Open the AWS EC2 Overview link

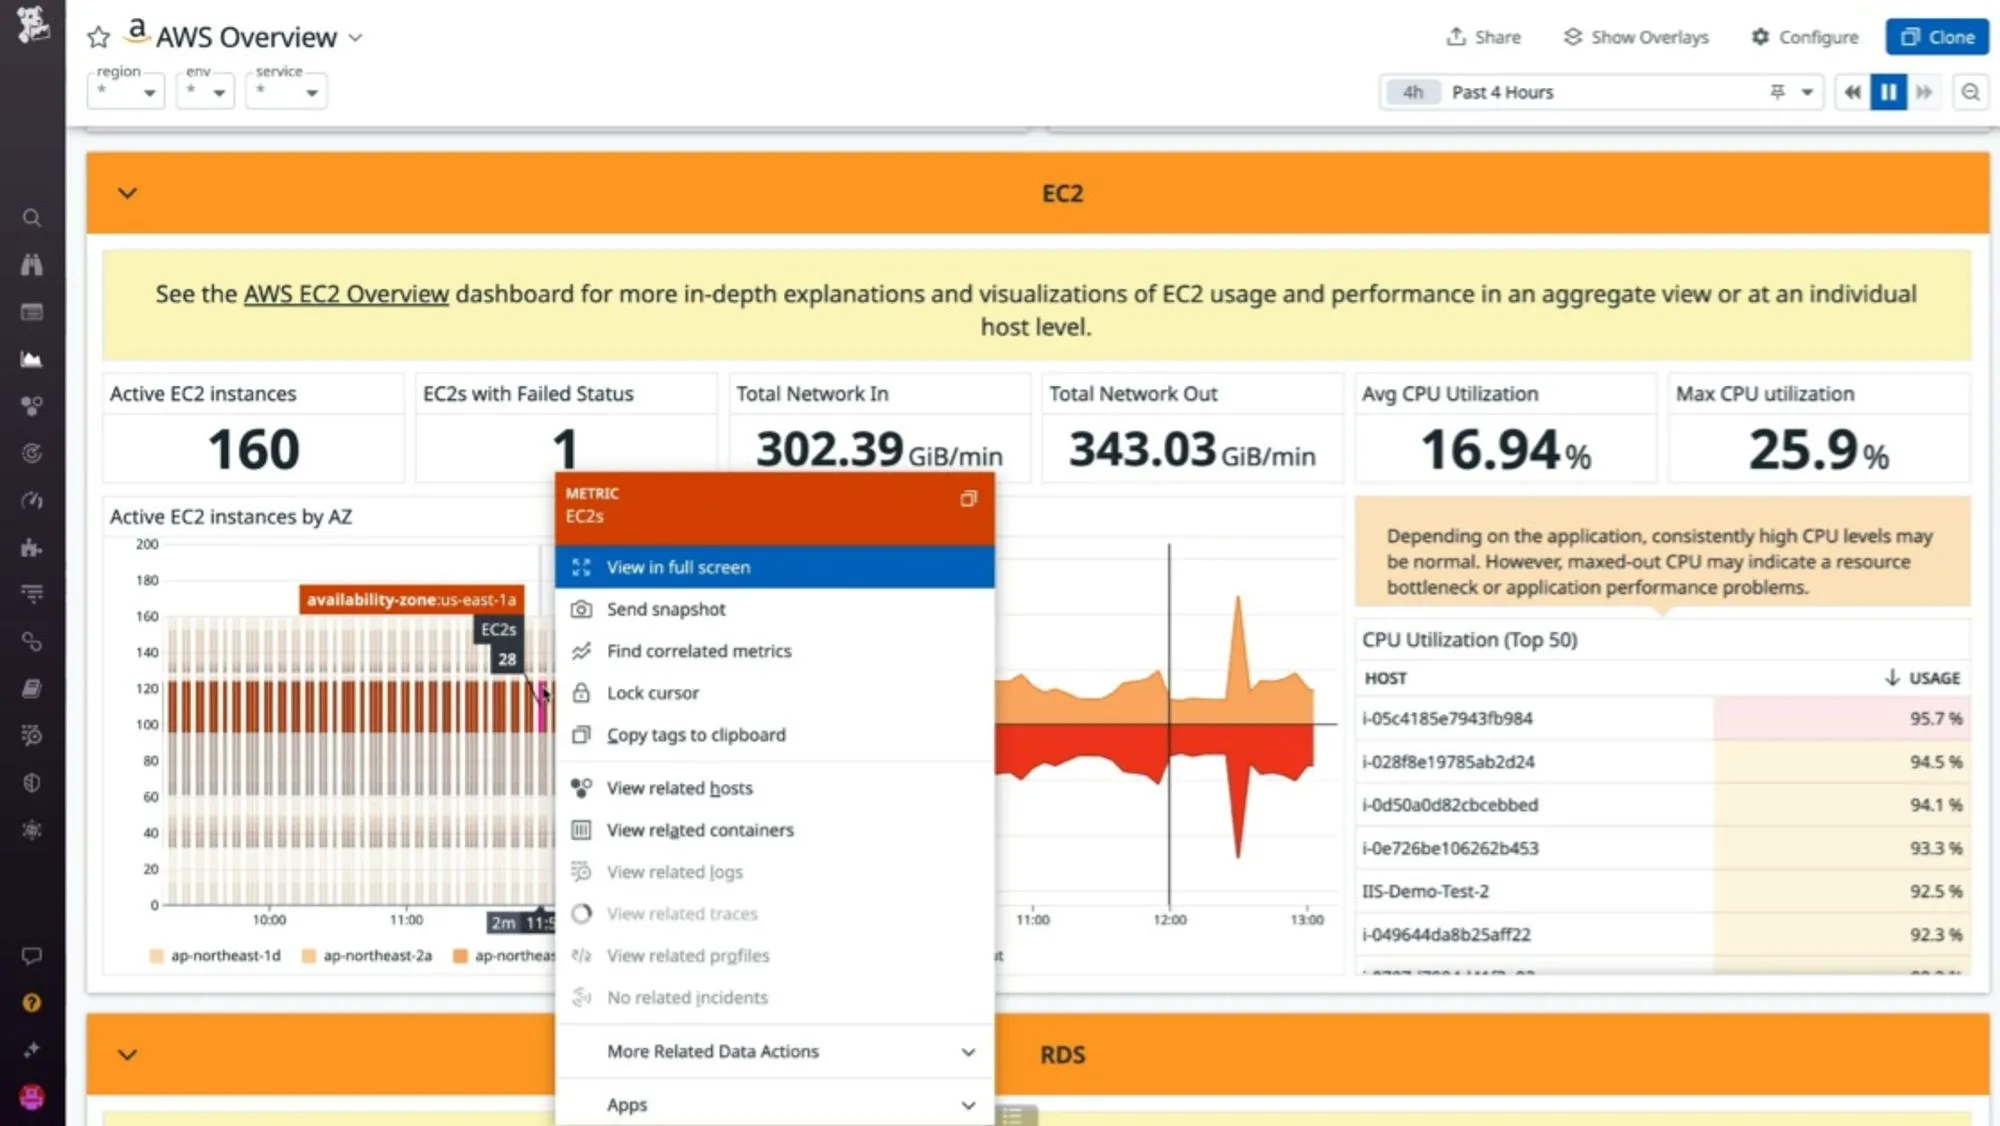pyautogui.click(x=346, y=294)
